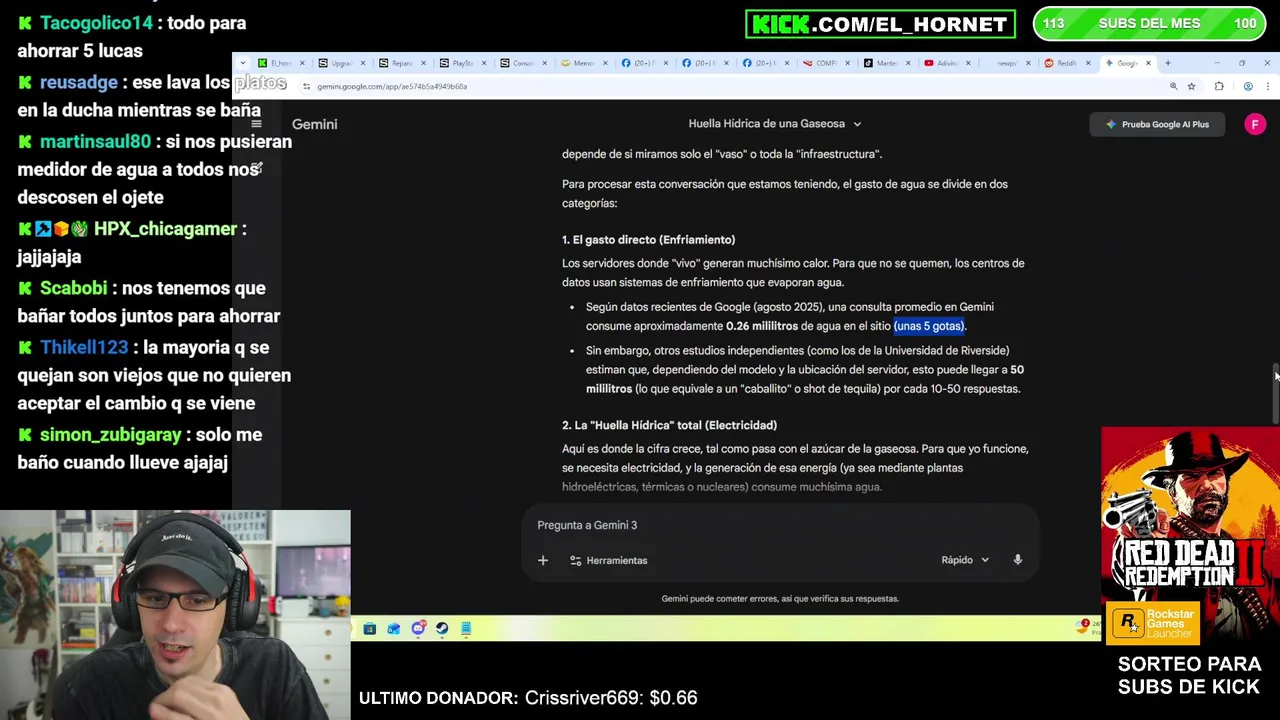This screenshot has width=1280, height=720.
Task: Click the bold text 0.26 mililitros
Action: pyautogui.click(x=762, y=326)
